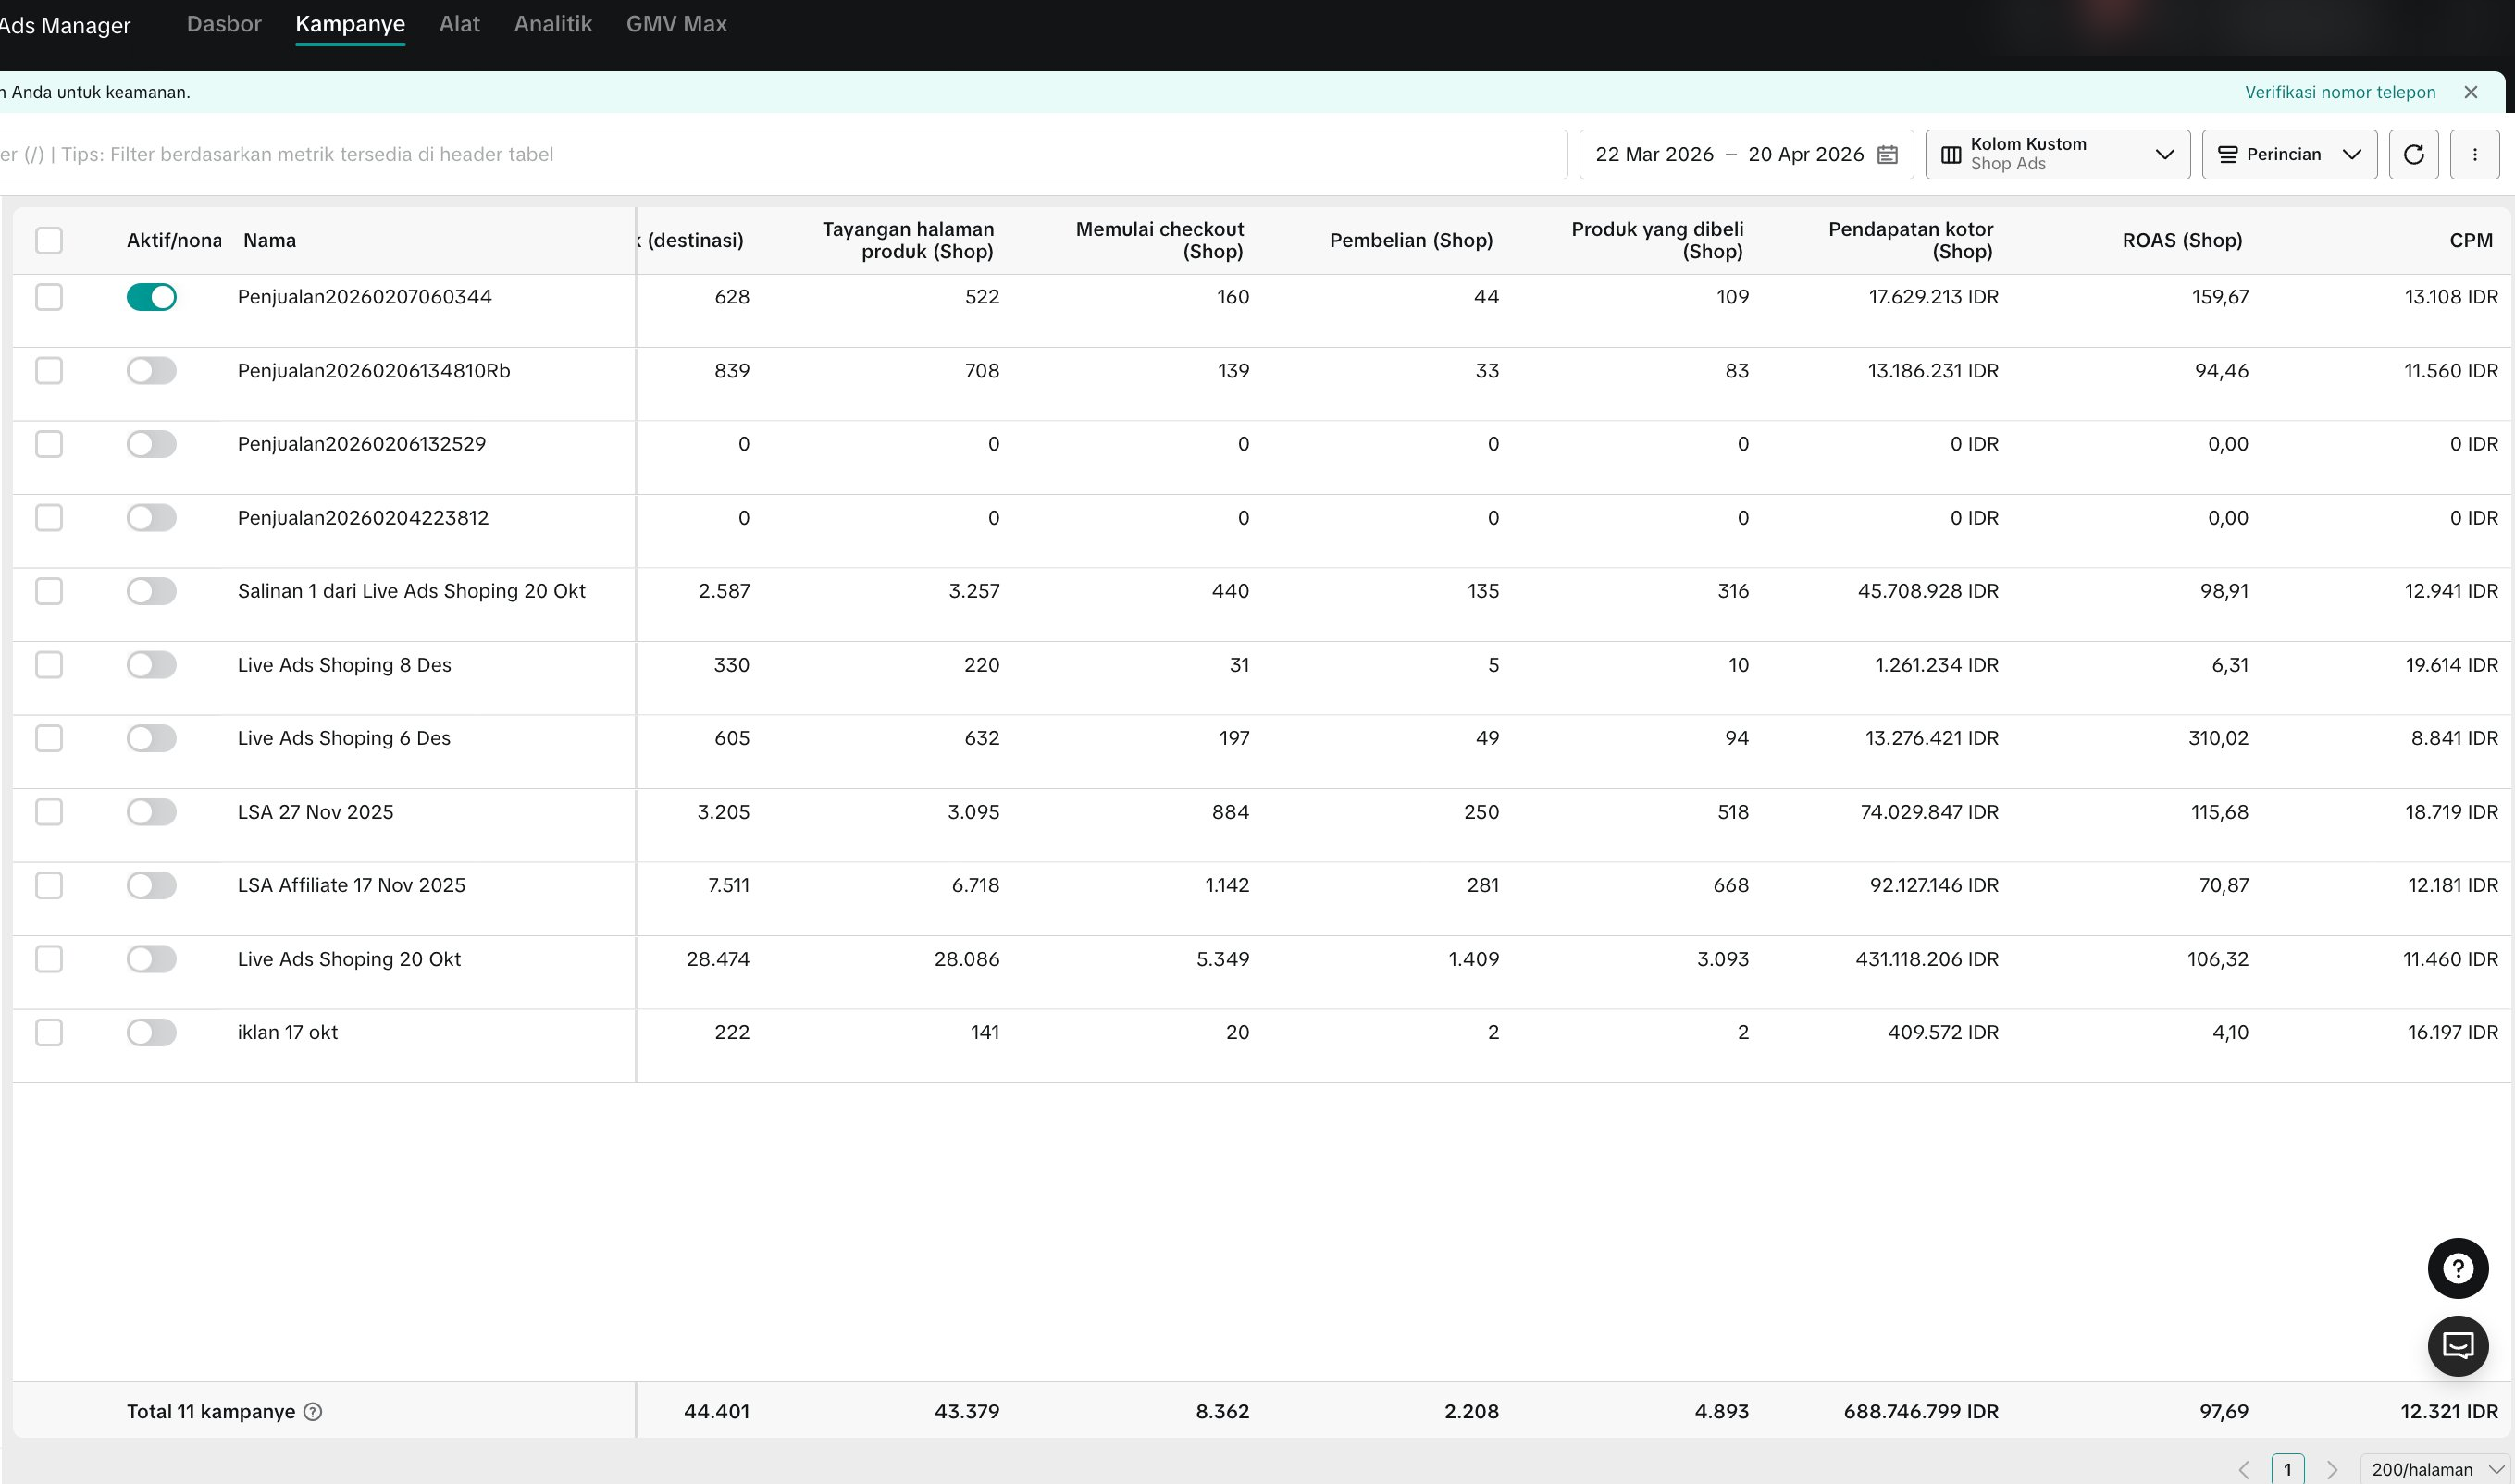
Task: Open the feedback chat floating button
Action: 2457,1345
